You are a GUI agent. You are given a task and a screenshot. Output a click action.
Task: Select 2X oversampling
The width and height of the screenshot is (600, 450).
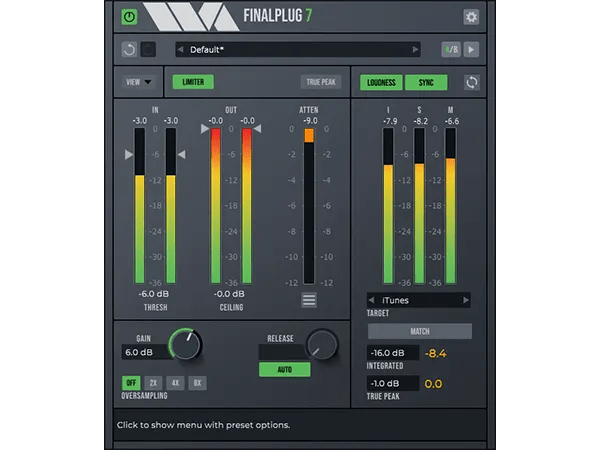[x=153, y=383]
